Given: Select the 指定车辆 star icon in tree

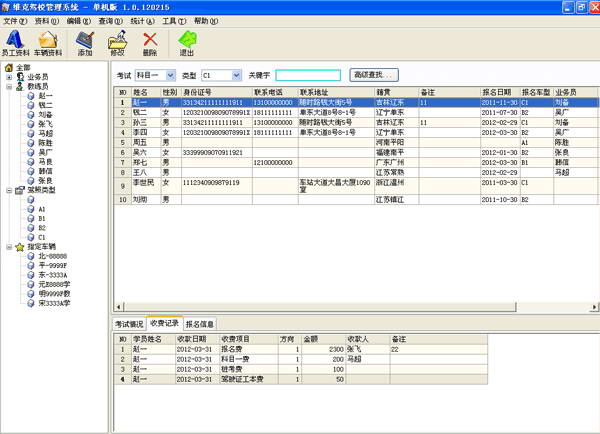Looking at the screenshot, I should pos(20,247).
